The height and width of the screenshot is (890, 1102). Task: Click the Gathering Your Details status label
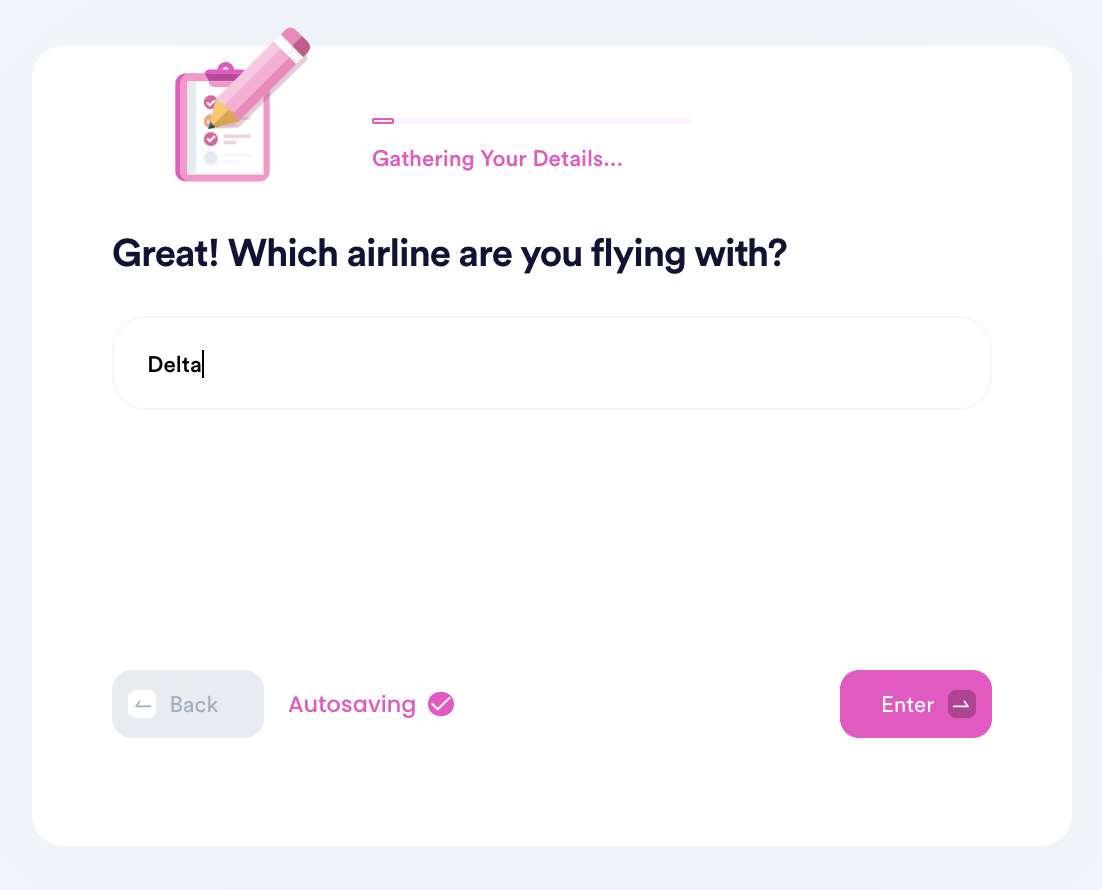[497, 159]
